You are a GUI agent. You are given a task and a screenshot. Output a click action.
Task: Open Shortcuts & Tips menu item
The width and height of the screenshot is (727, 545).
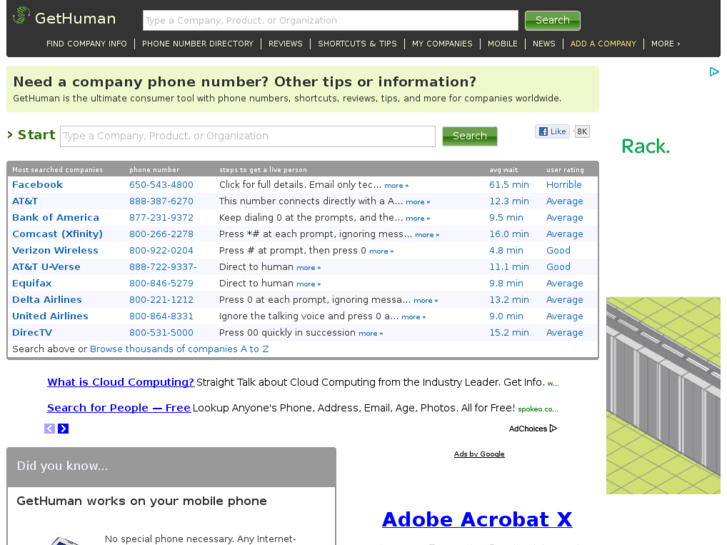357,44
